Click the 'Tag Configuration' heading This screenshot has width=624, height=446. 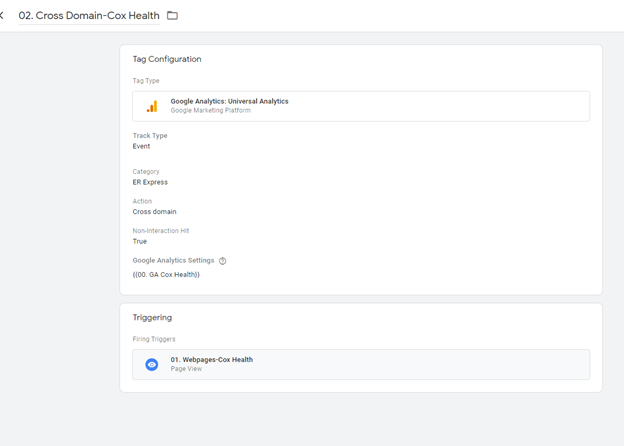[167, 59]
